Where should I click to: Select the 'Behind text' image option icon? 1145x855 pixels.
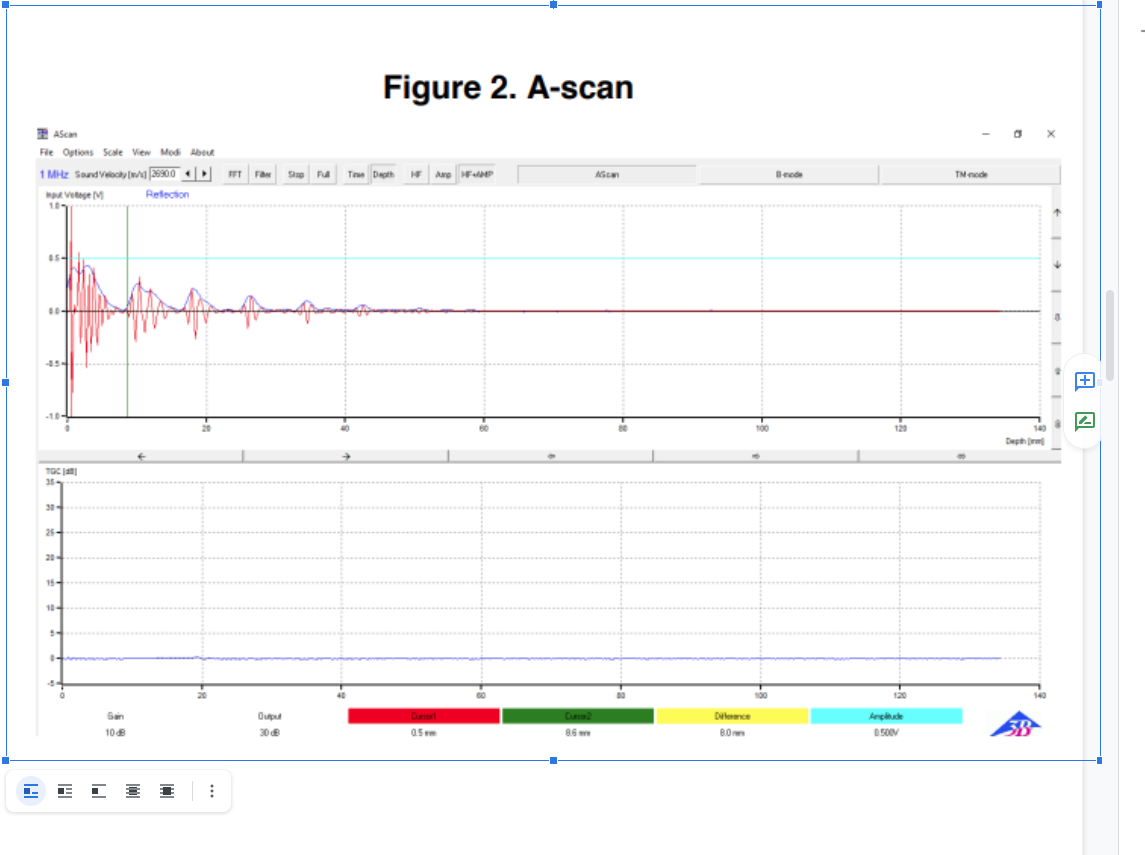coord(132,790)
